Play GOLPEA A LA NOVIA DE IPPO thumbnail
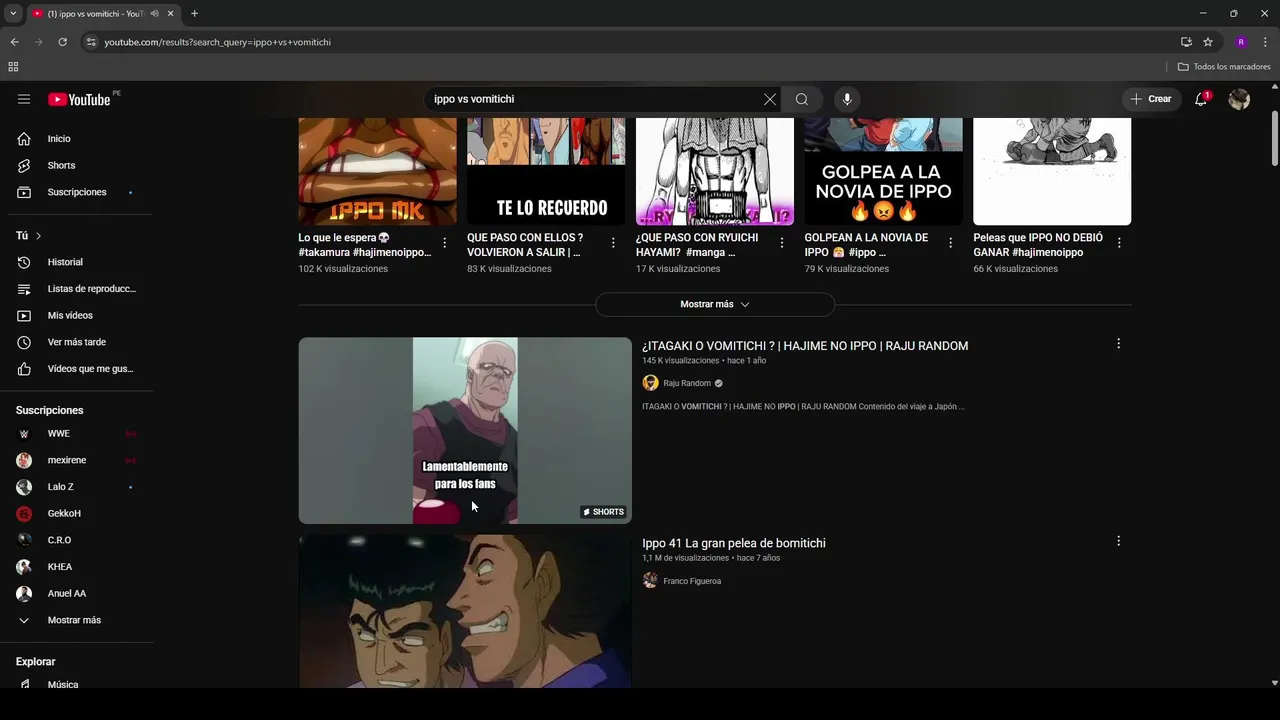The image size is (1280, 720). 883,171
